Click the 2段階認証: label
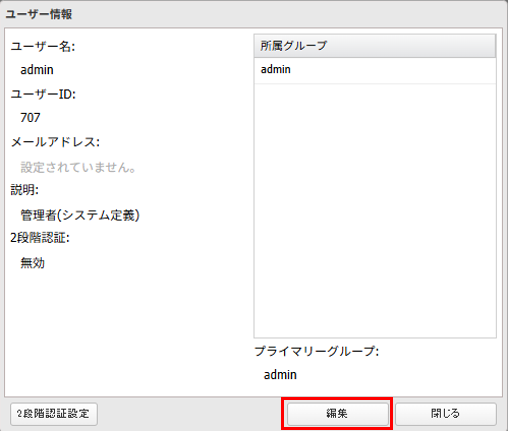This screenshot has width=508, height=431. point(40,238)
